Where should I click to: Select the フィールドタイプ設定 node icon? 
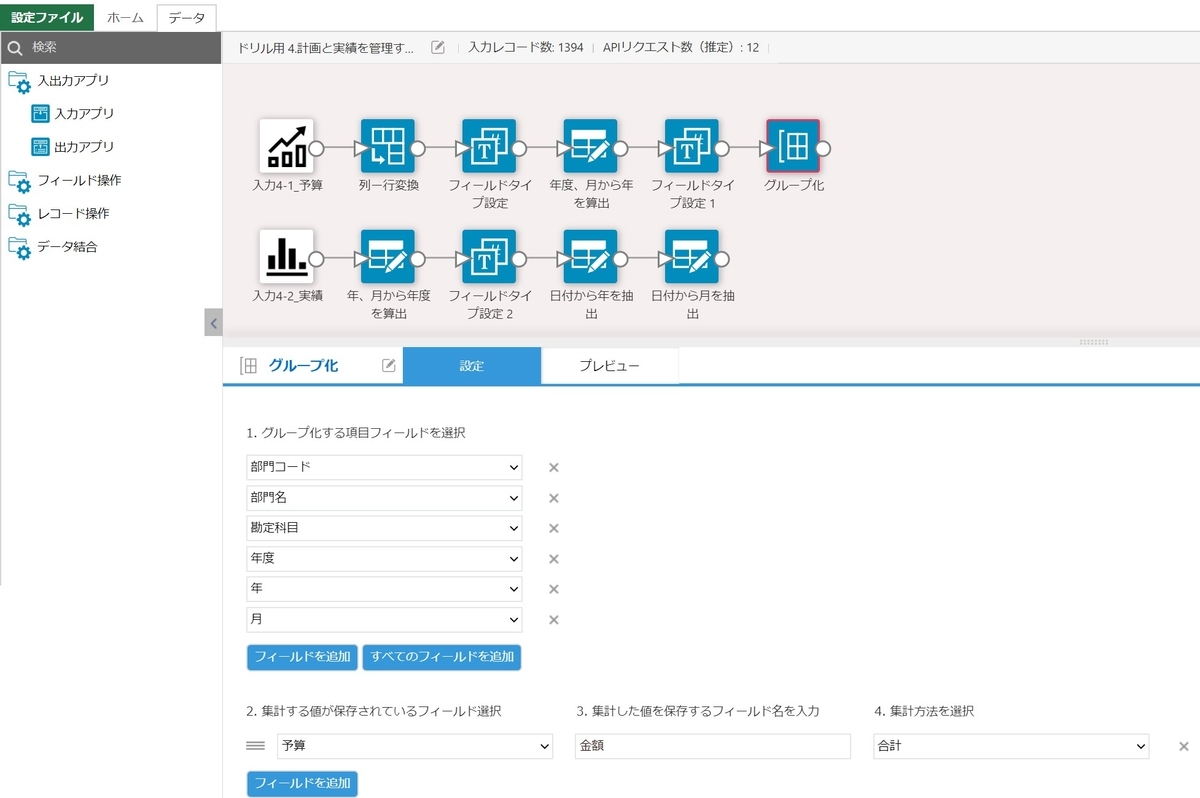click(489, 147)
